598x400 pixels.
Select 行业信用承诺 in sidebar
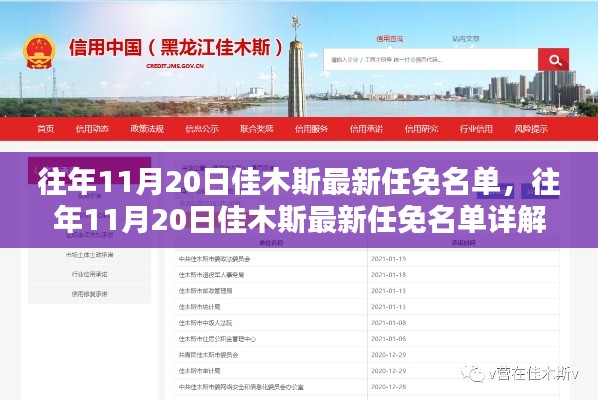[x=90, y=274]
